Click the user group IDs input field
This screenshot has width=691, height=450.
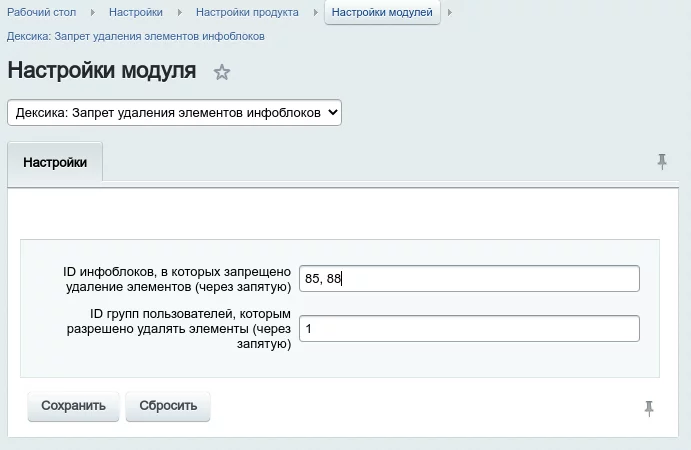(x=468, y=329)
